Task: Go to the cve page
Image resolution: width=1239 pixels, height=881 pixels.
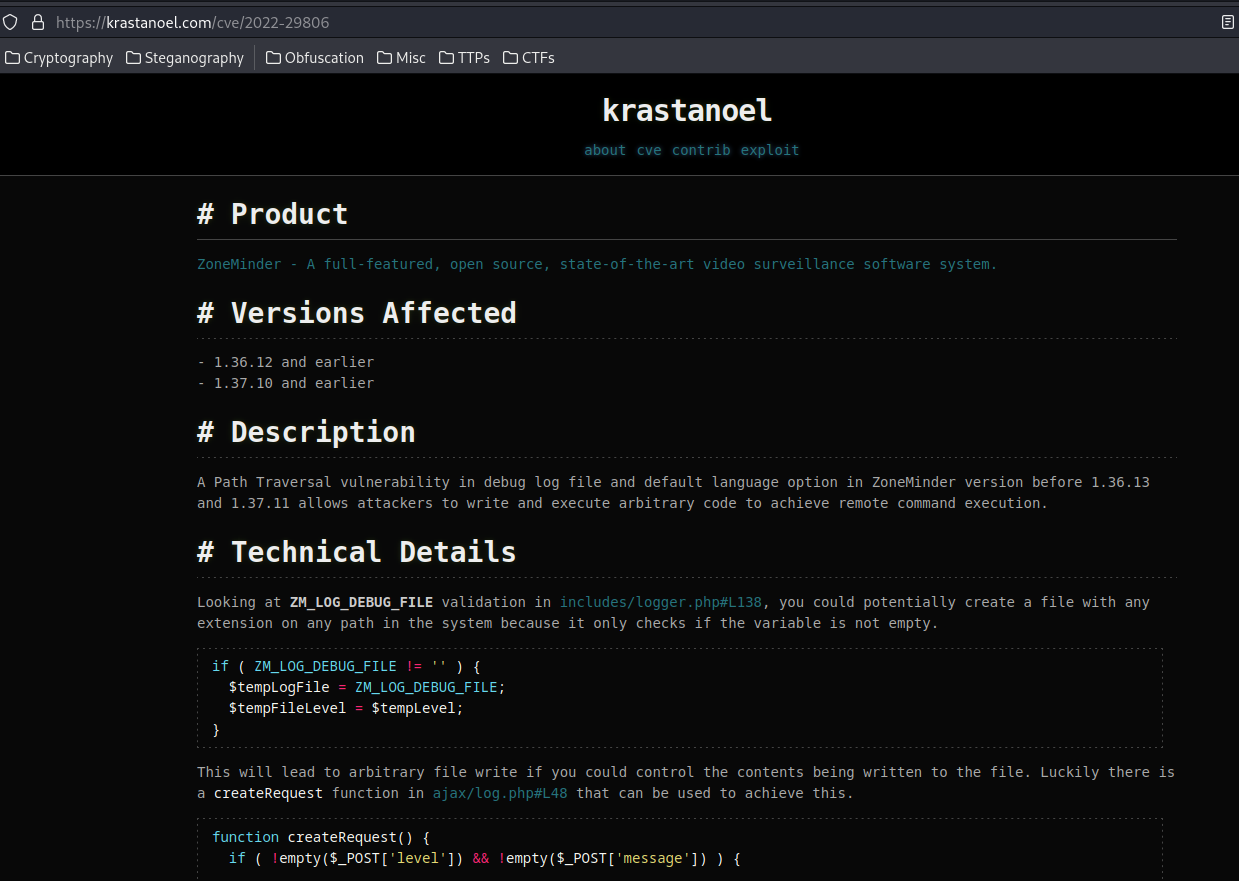Action: (x=649, y=150)
